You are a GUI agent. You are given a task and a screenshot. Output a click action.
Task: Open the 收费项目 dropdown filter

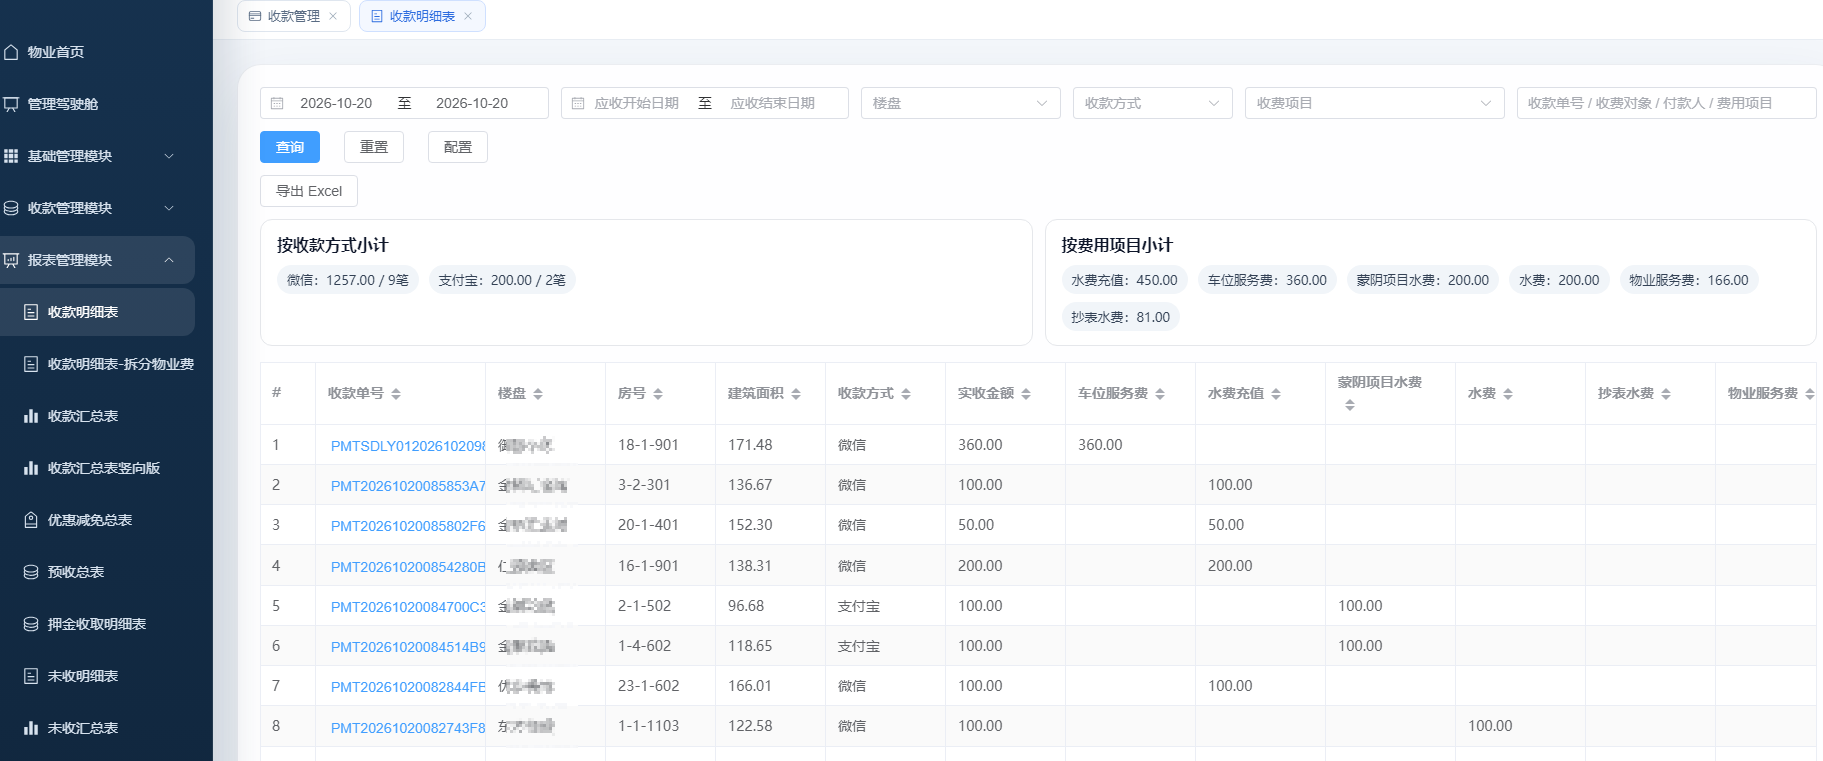click(x=1374, y=103)
